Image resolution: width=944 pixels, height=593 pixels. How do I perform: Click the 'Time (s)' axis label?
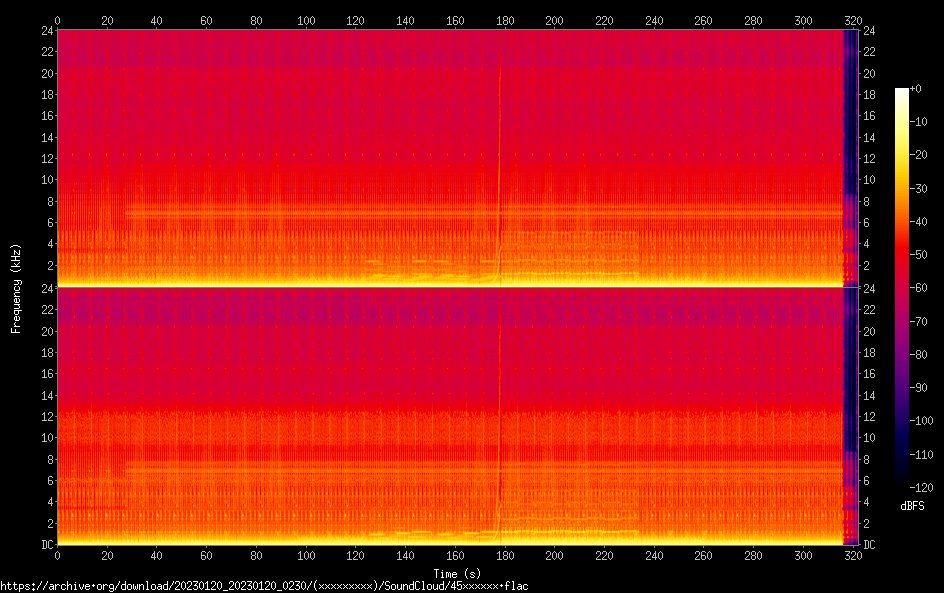[455, 573]
